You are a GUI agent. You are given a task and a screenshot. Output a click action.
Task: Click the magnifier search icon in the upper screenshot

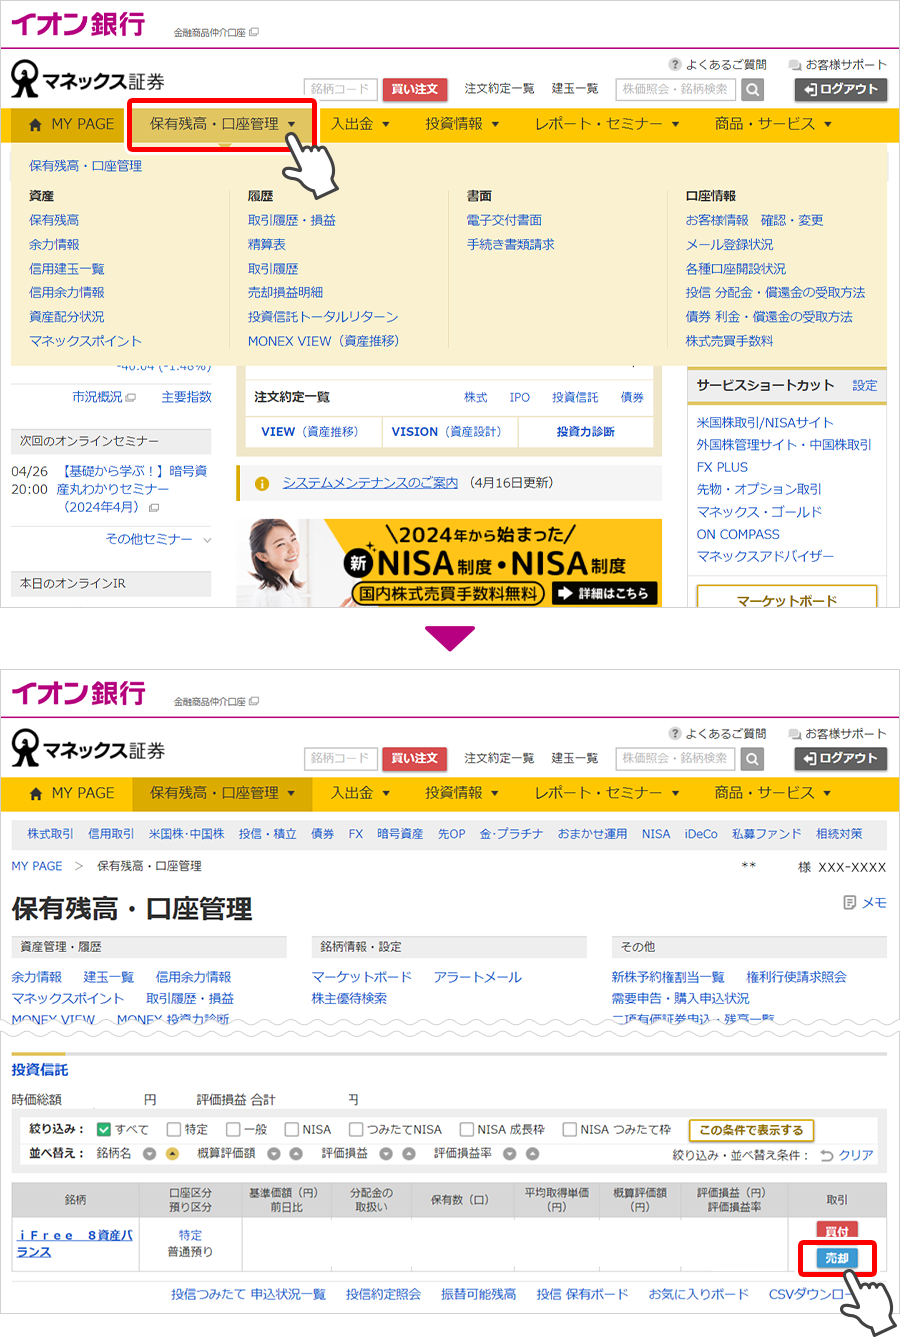click(753, 89)
